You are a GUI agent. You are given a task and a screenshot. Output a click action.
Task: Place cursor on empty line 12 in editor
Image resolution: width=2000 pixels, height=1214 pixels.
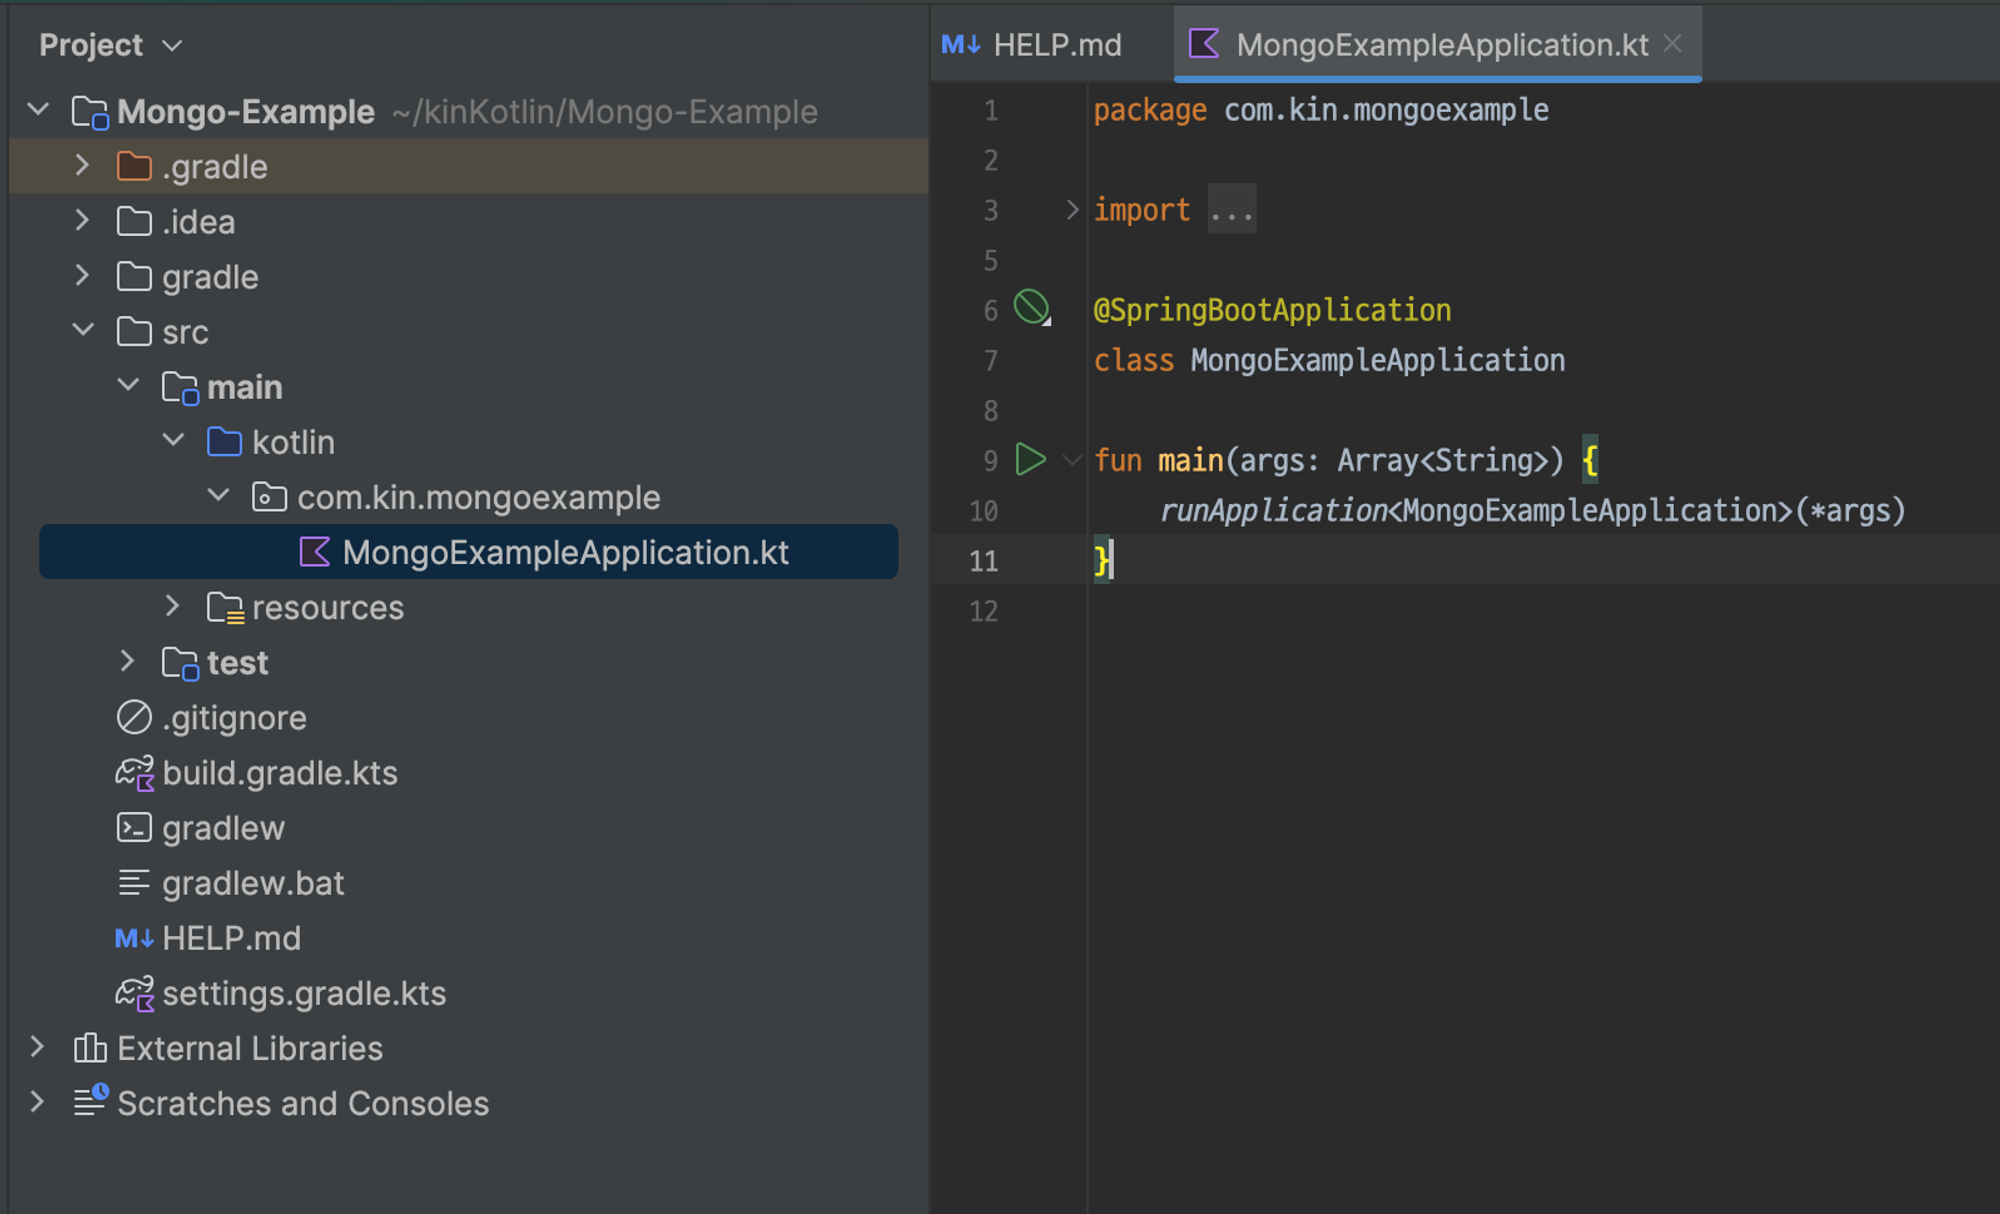[x=1300, y=610]
